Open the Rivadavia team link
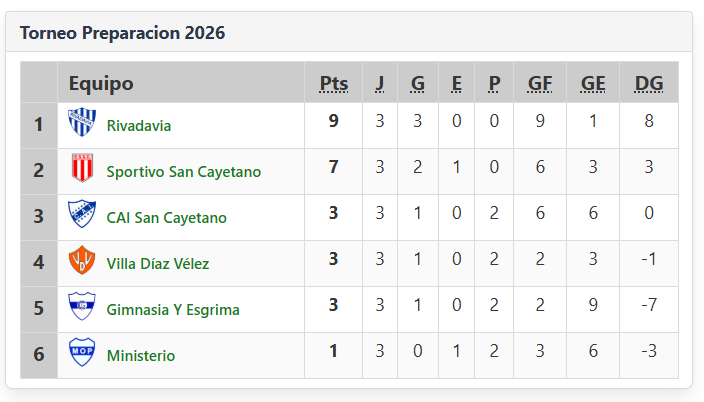 tap(138, 126)
